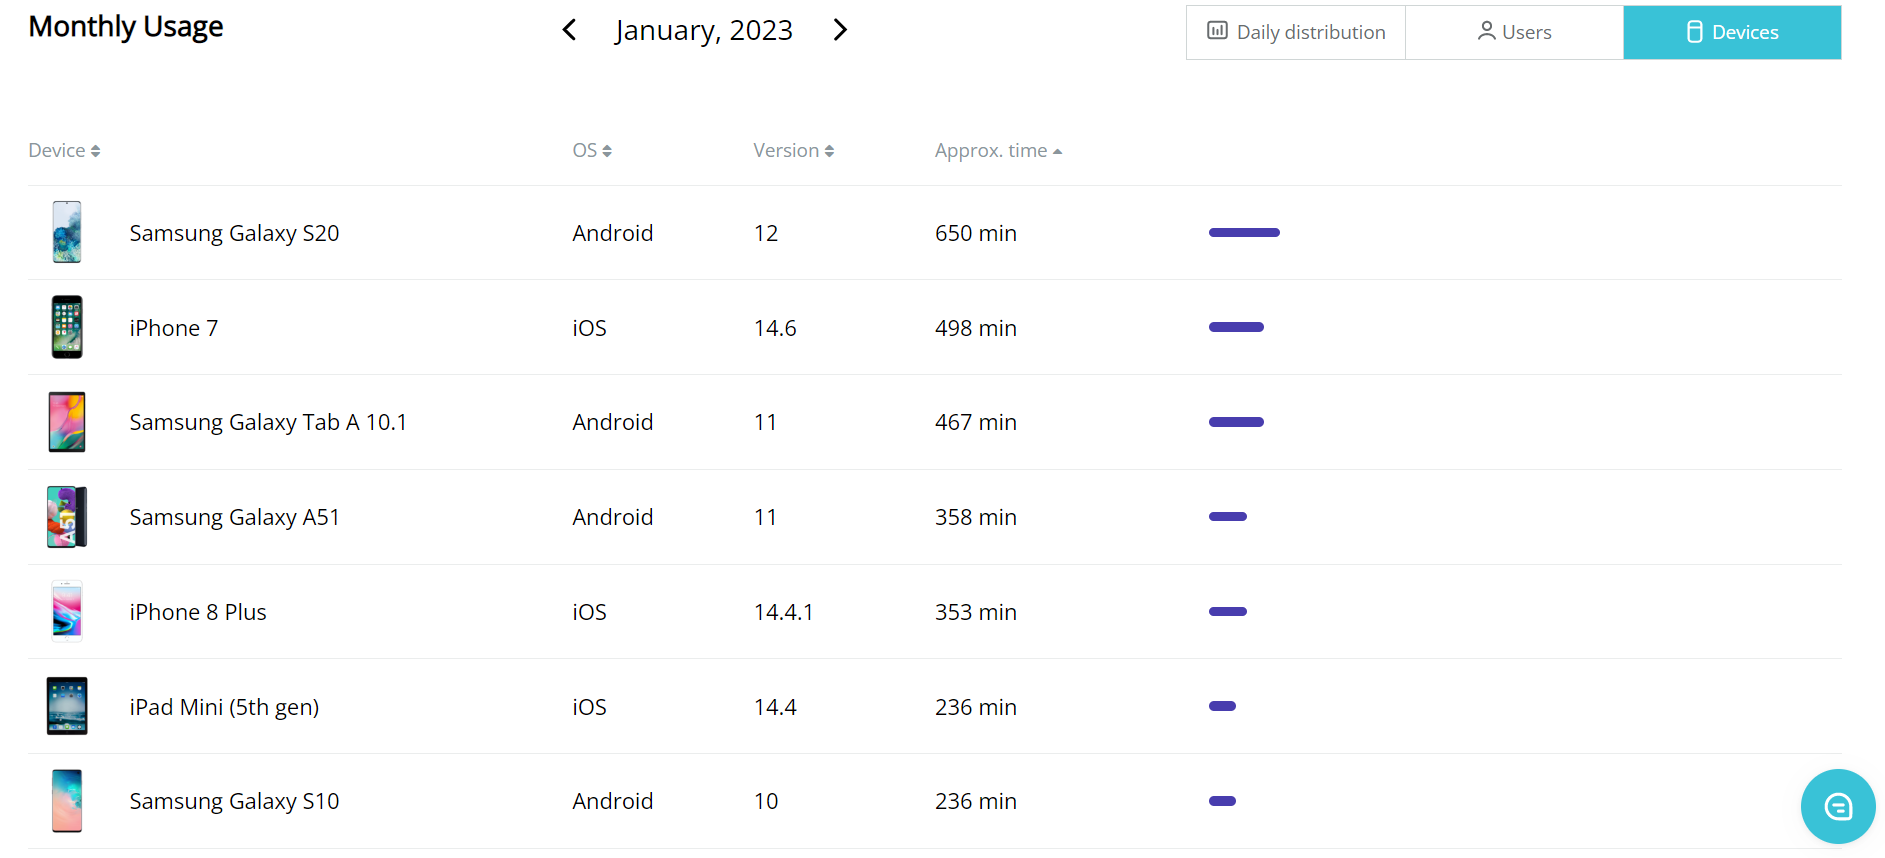Click the Samsung Galaxy S20 thumbnail
The image size is (1885, 858).
coord(67,232)
